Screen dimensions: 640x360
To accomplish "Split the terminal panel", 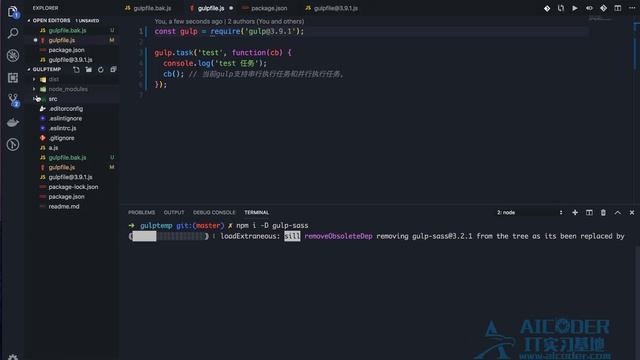I will (x=589, y=213).
